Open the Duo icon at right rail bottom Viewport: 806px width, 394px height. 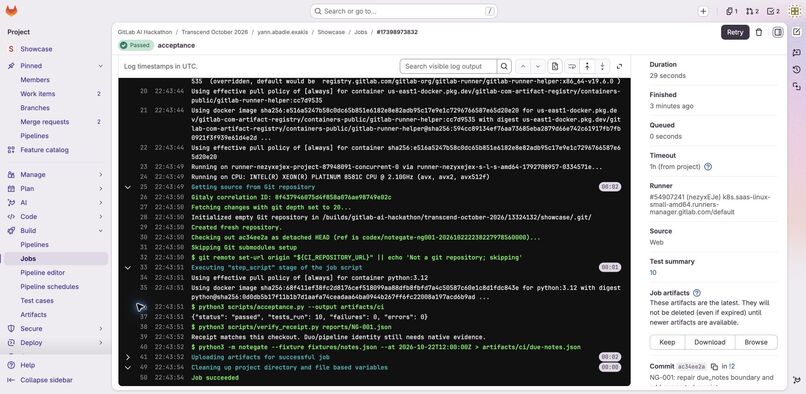[796, 380]
